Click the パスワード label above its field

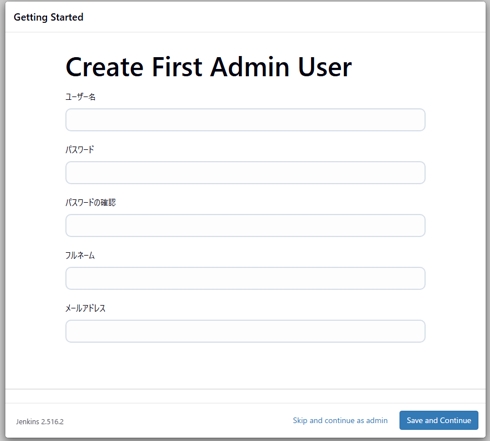point(80,150)
